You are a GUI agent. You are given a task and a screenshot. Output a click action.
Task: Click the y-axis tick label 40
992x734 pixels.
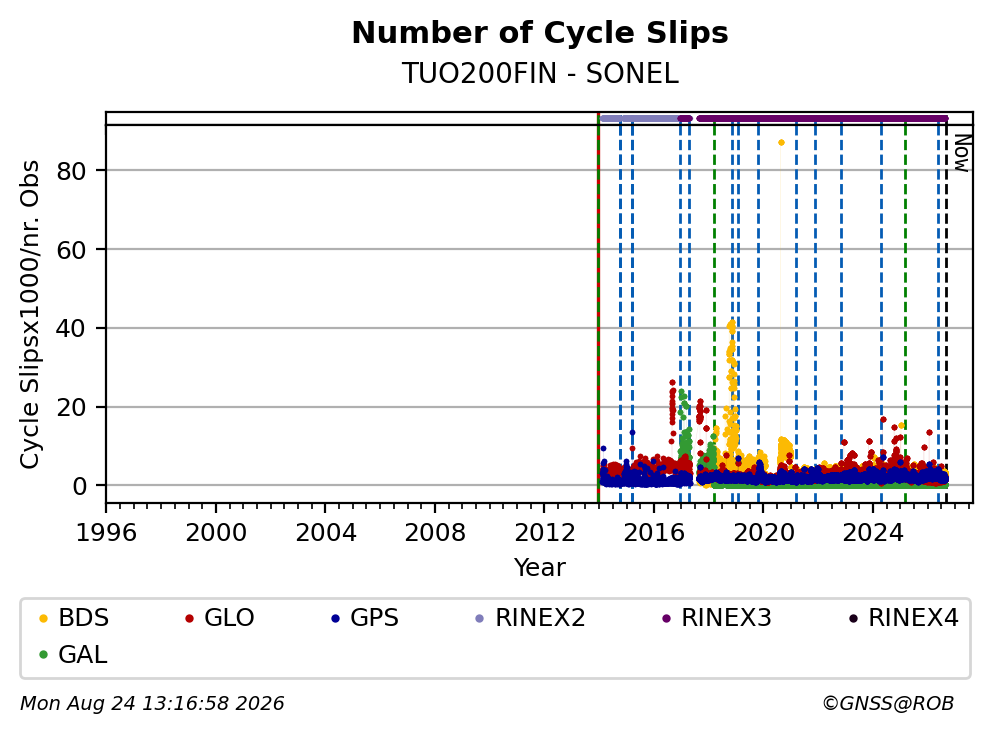[x=71, y=328]
